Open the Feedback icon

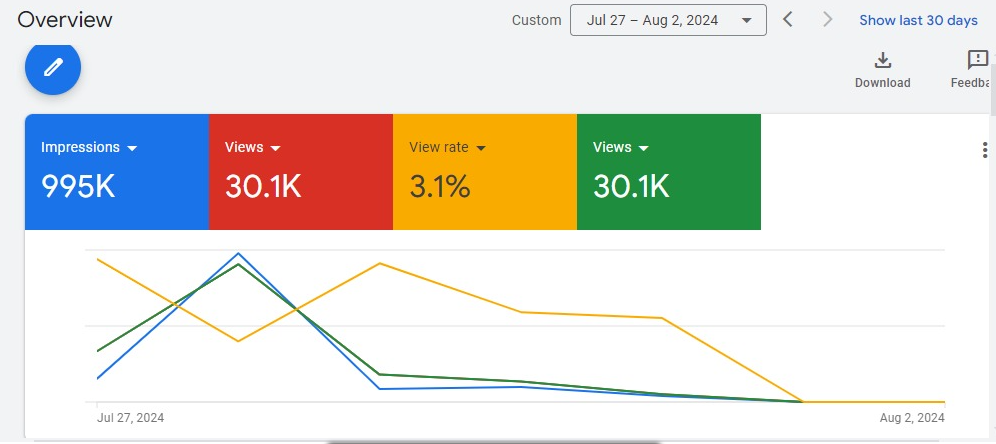point(977,60)
